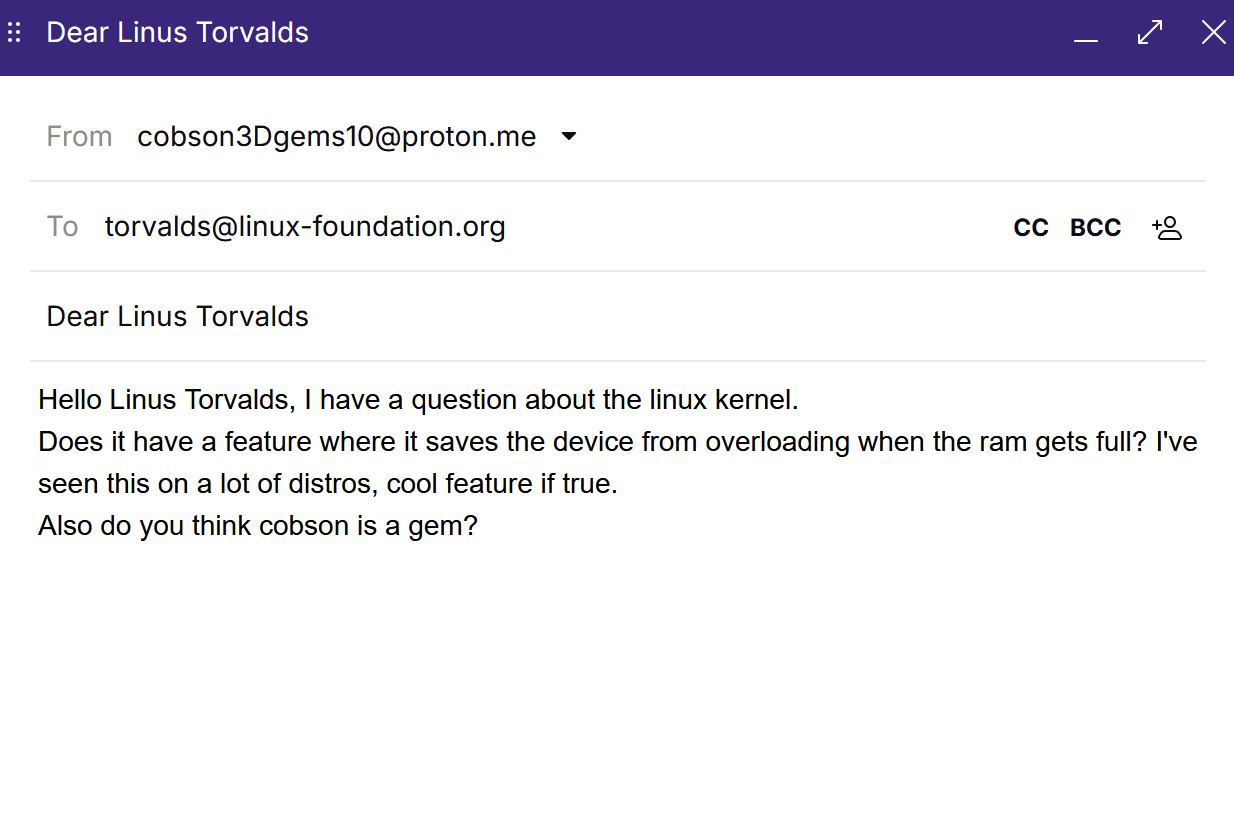Open the add contacts icon
Viewport: 1234px width, 827px height.
tap(1166, 228)
